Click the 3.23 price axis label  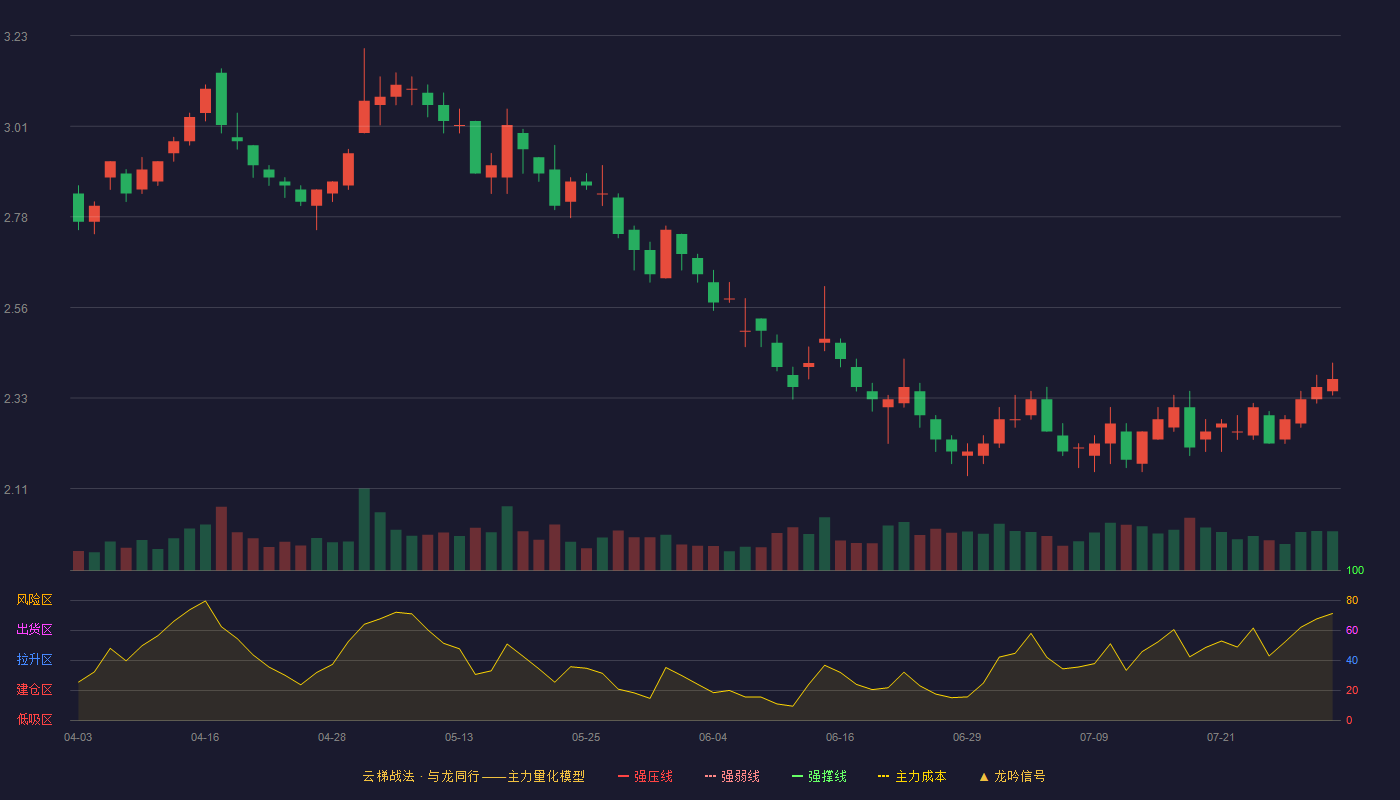click(x=15, y=37)
